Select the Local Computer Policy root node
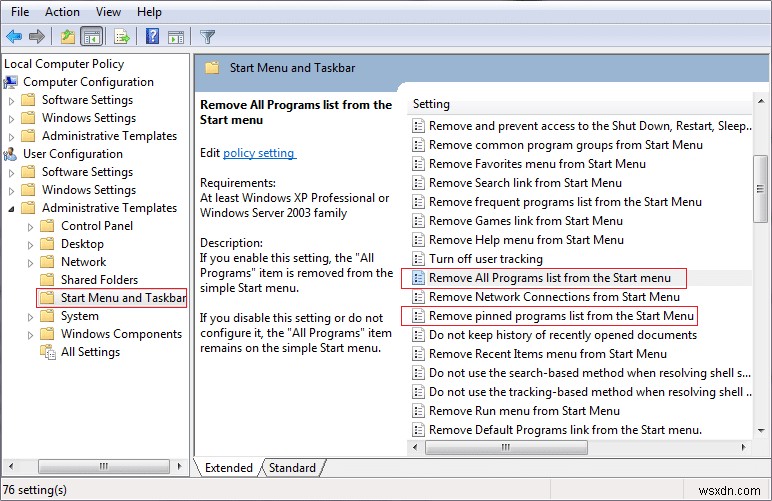The image size is (772, 501). (x=64, y=64)
